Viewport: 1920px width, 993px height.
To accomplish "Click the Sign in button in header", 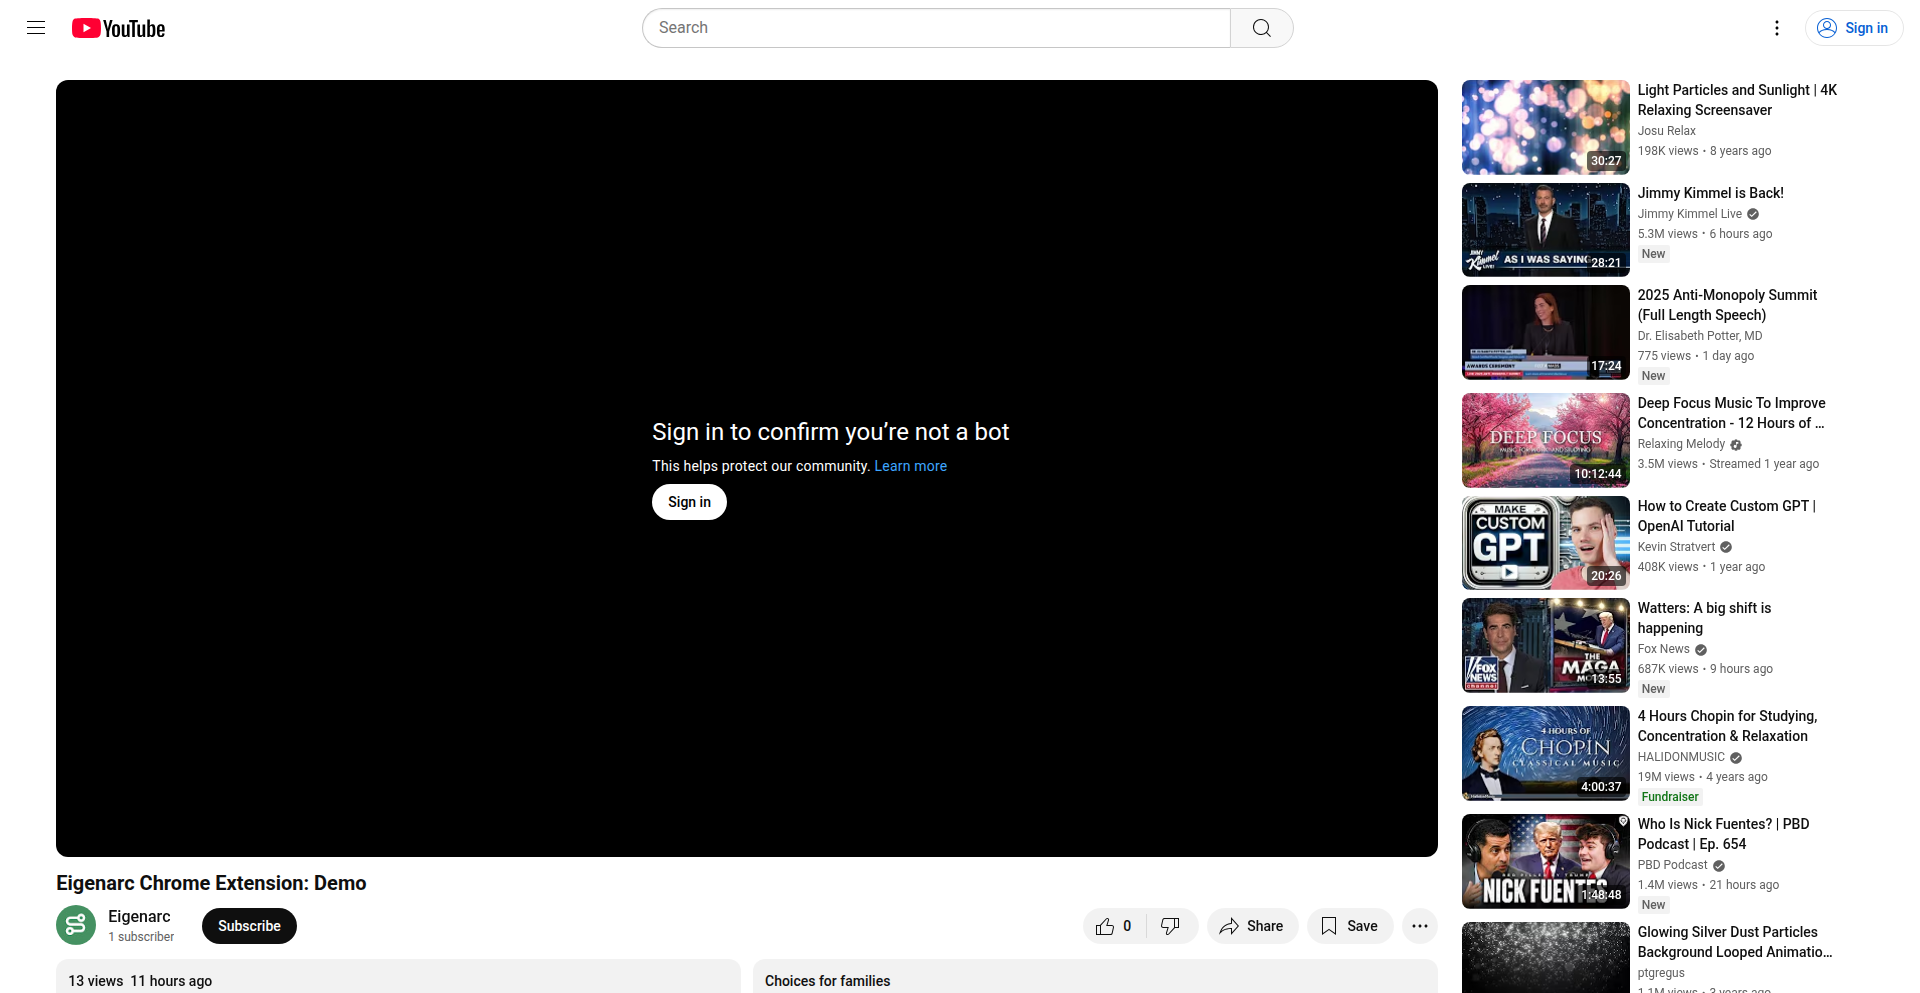I will coord(1853,28).
